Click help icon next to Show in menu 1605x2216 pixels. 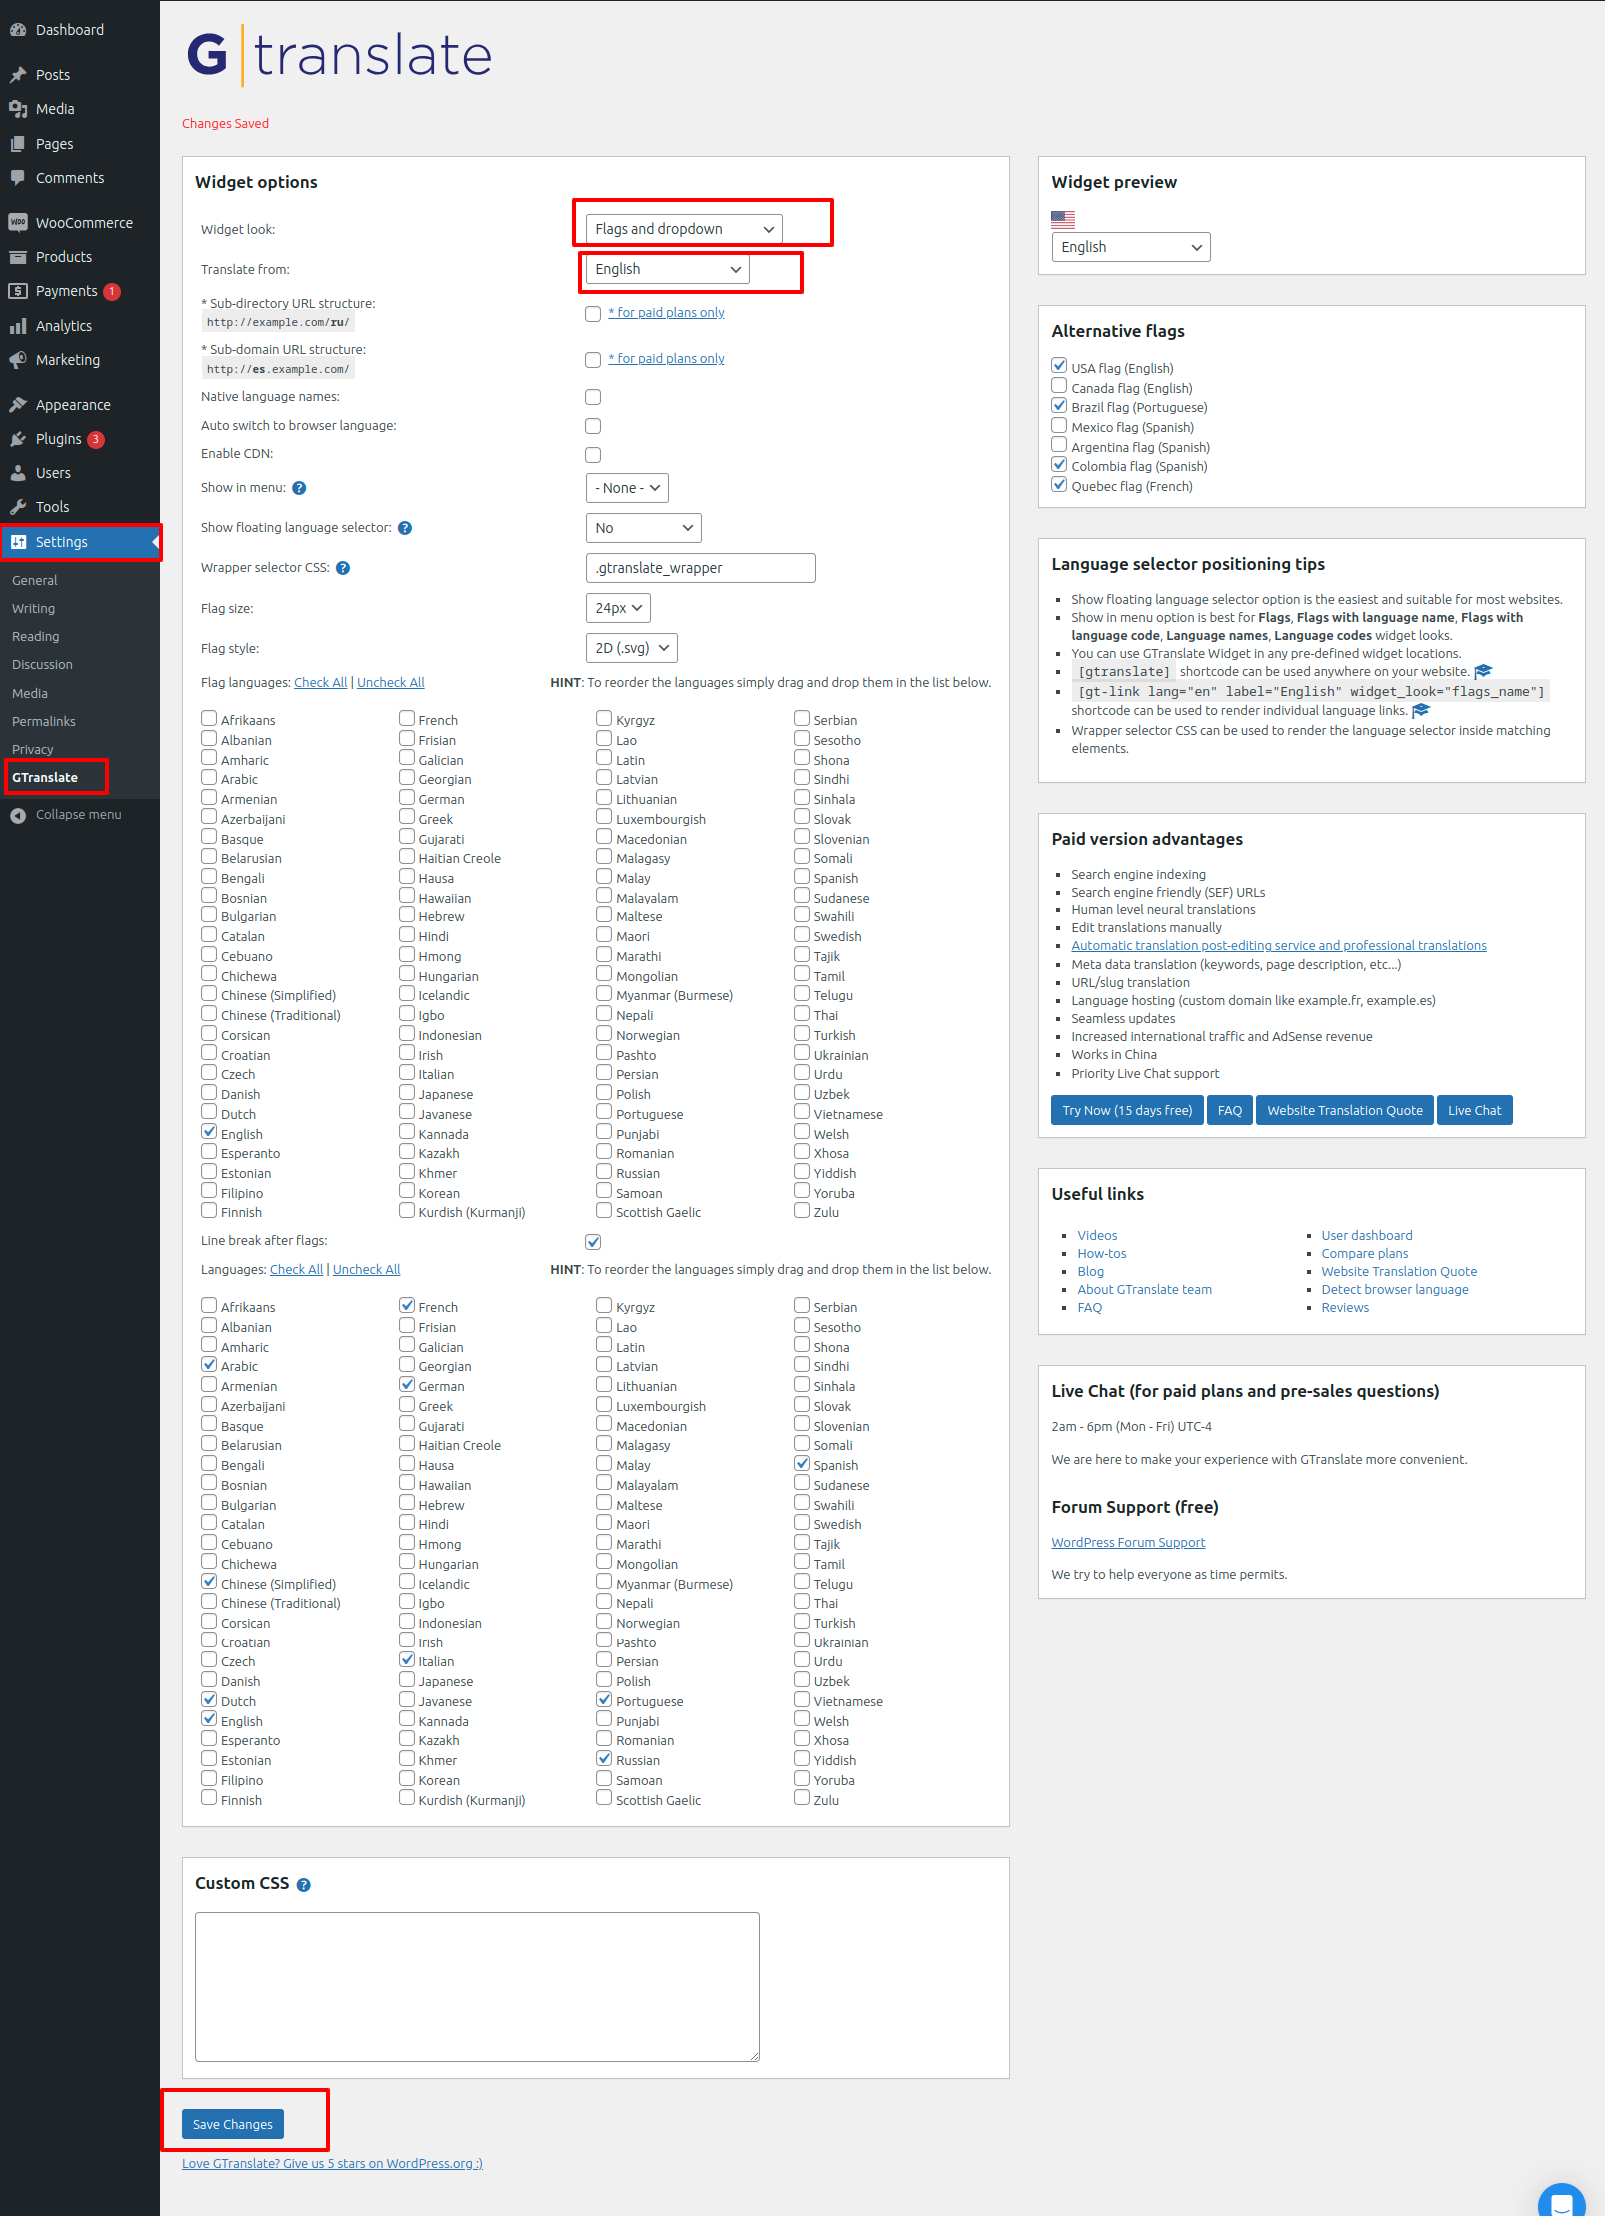(x=299, y=488)
